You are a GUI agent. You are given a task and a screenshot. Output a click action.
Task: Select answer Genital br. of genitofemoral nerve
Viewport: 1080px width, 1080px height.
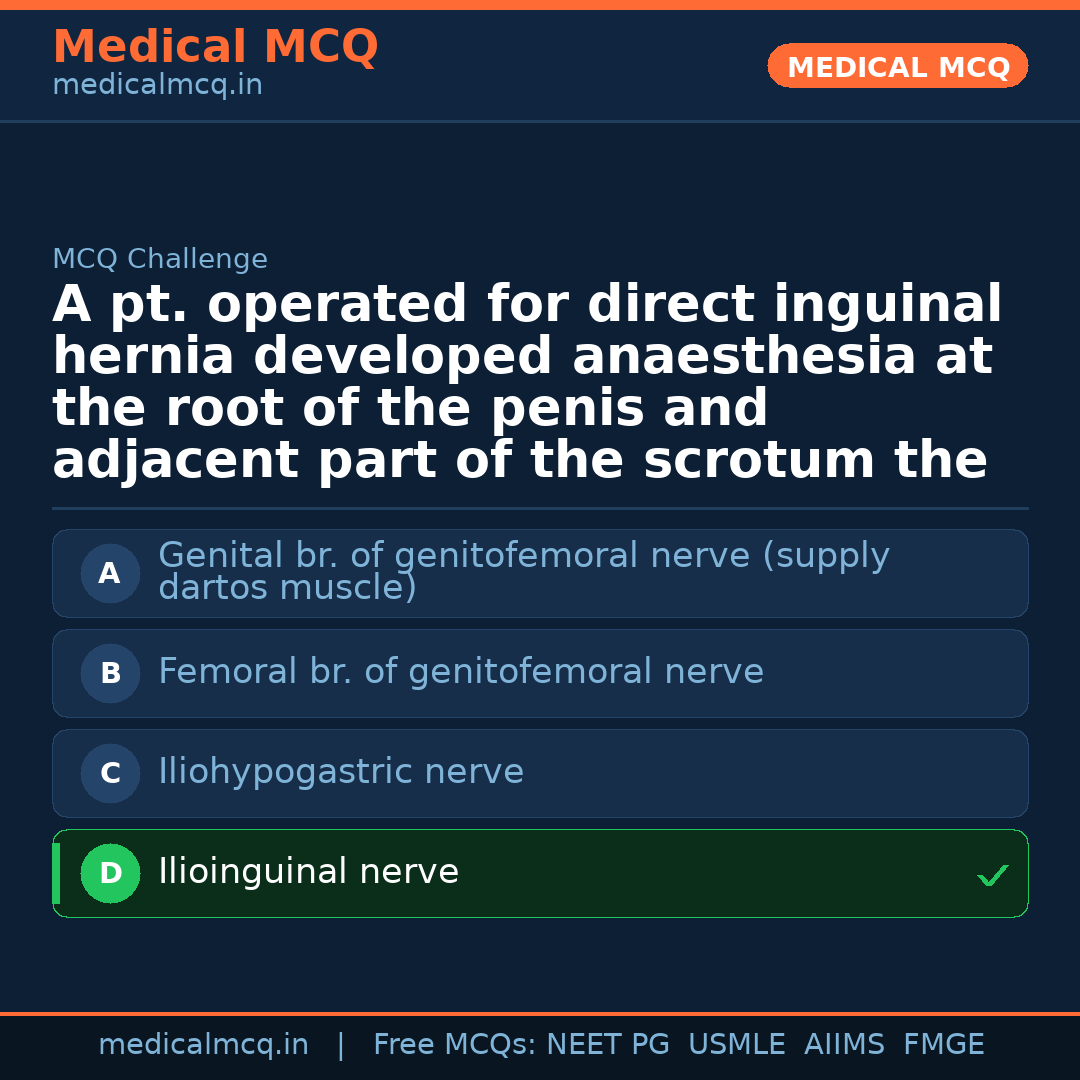click(x=523, y=571)
